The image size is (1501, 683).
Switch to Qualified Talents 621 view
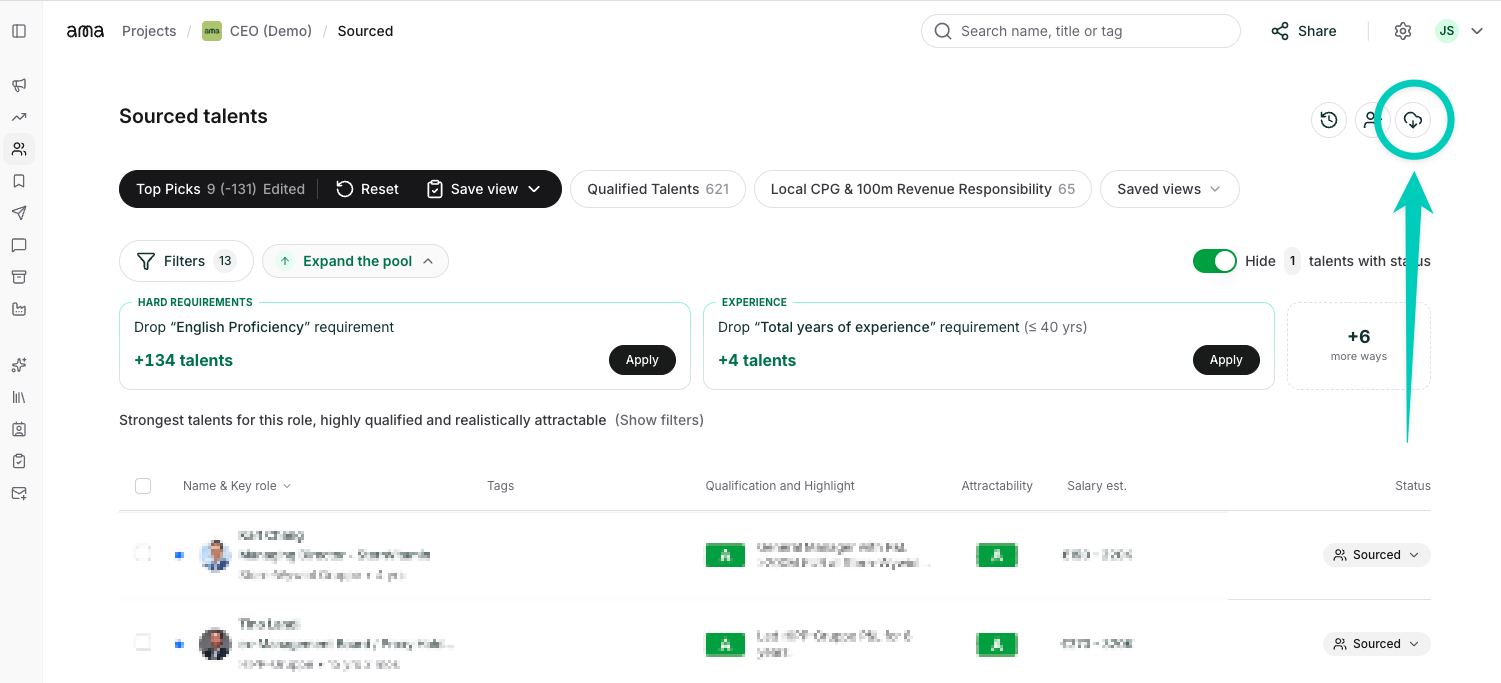658,189
